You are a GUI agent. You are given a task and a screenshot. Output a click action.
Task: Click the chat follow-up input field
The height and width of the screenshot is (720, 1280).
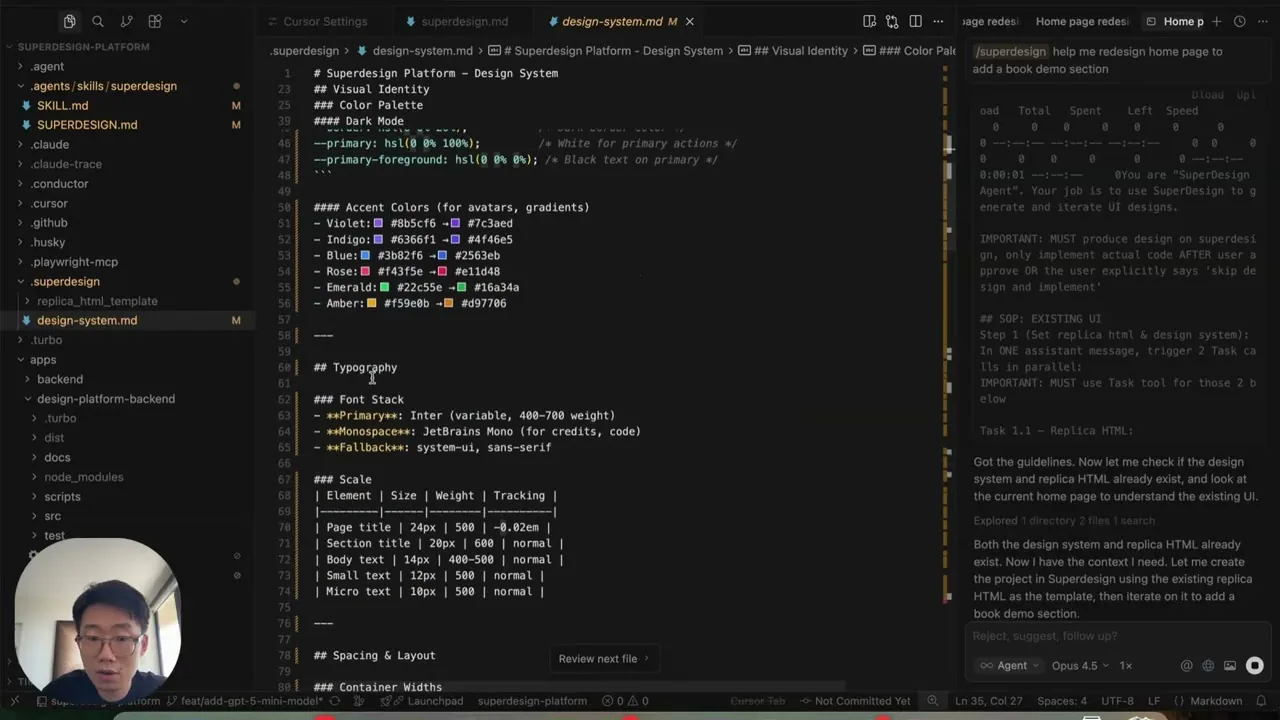(x=1116, y=636)
